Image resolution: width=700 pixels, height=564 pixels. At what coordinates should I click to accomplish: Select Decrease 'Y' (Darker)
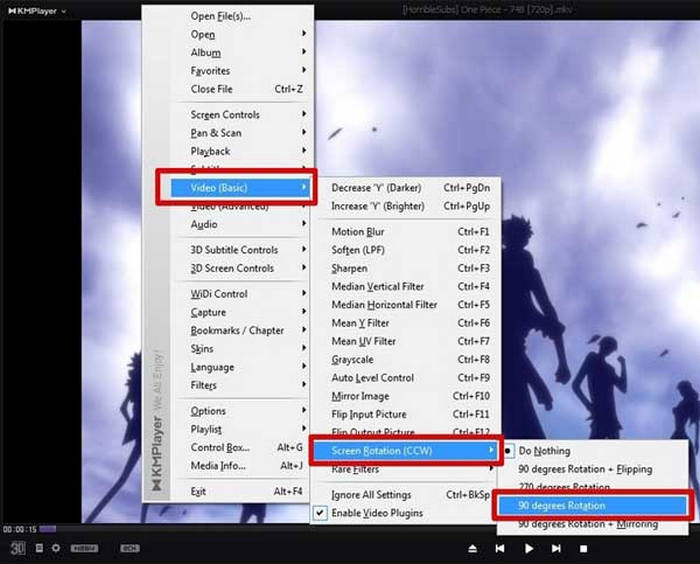404,188
